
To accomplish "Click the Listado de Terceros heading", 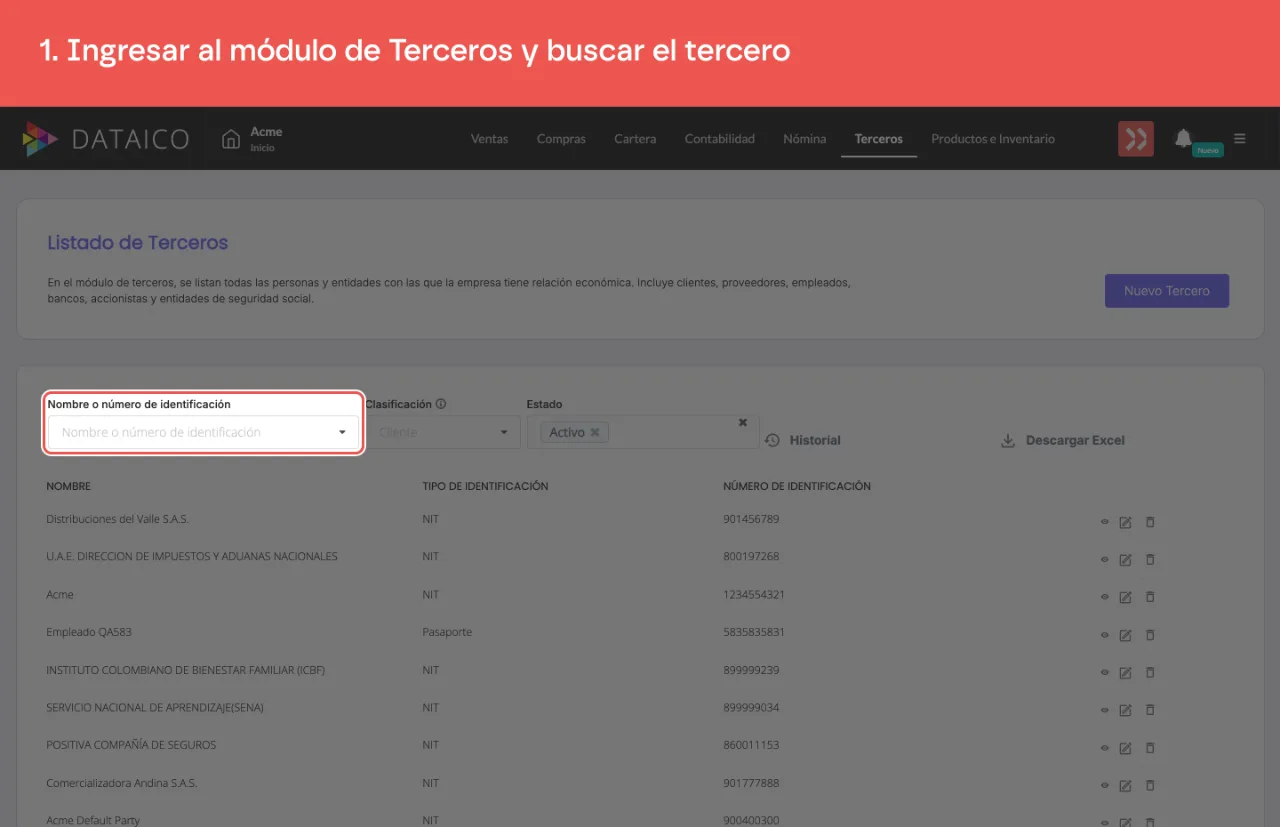I will pos(138,243).
